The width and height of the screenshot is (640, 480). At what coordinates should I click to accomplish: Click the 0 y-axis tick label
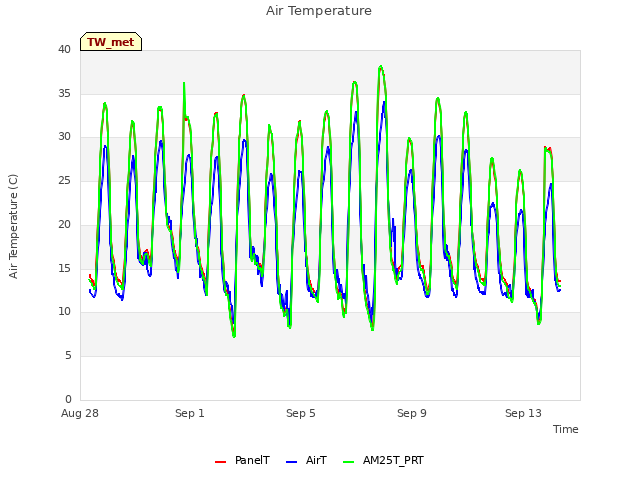pos(68,399)
